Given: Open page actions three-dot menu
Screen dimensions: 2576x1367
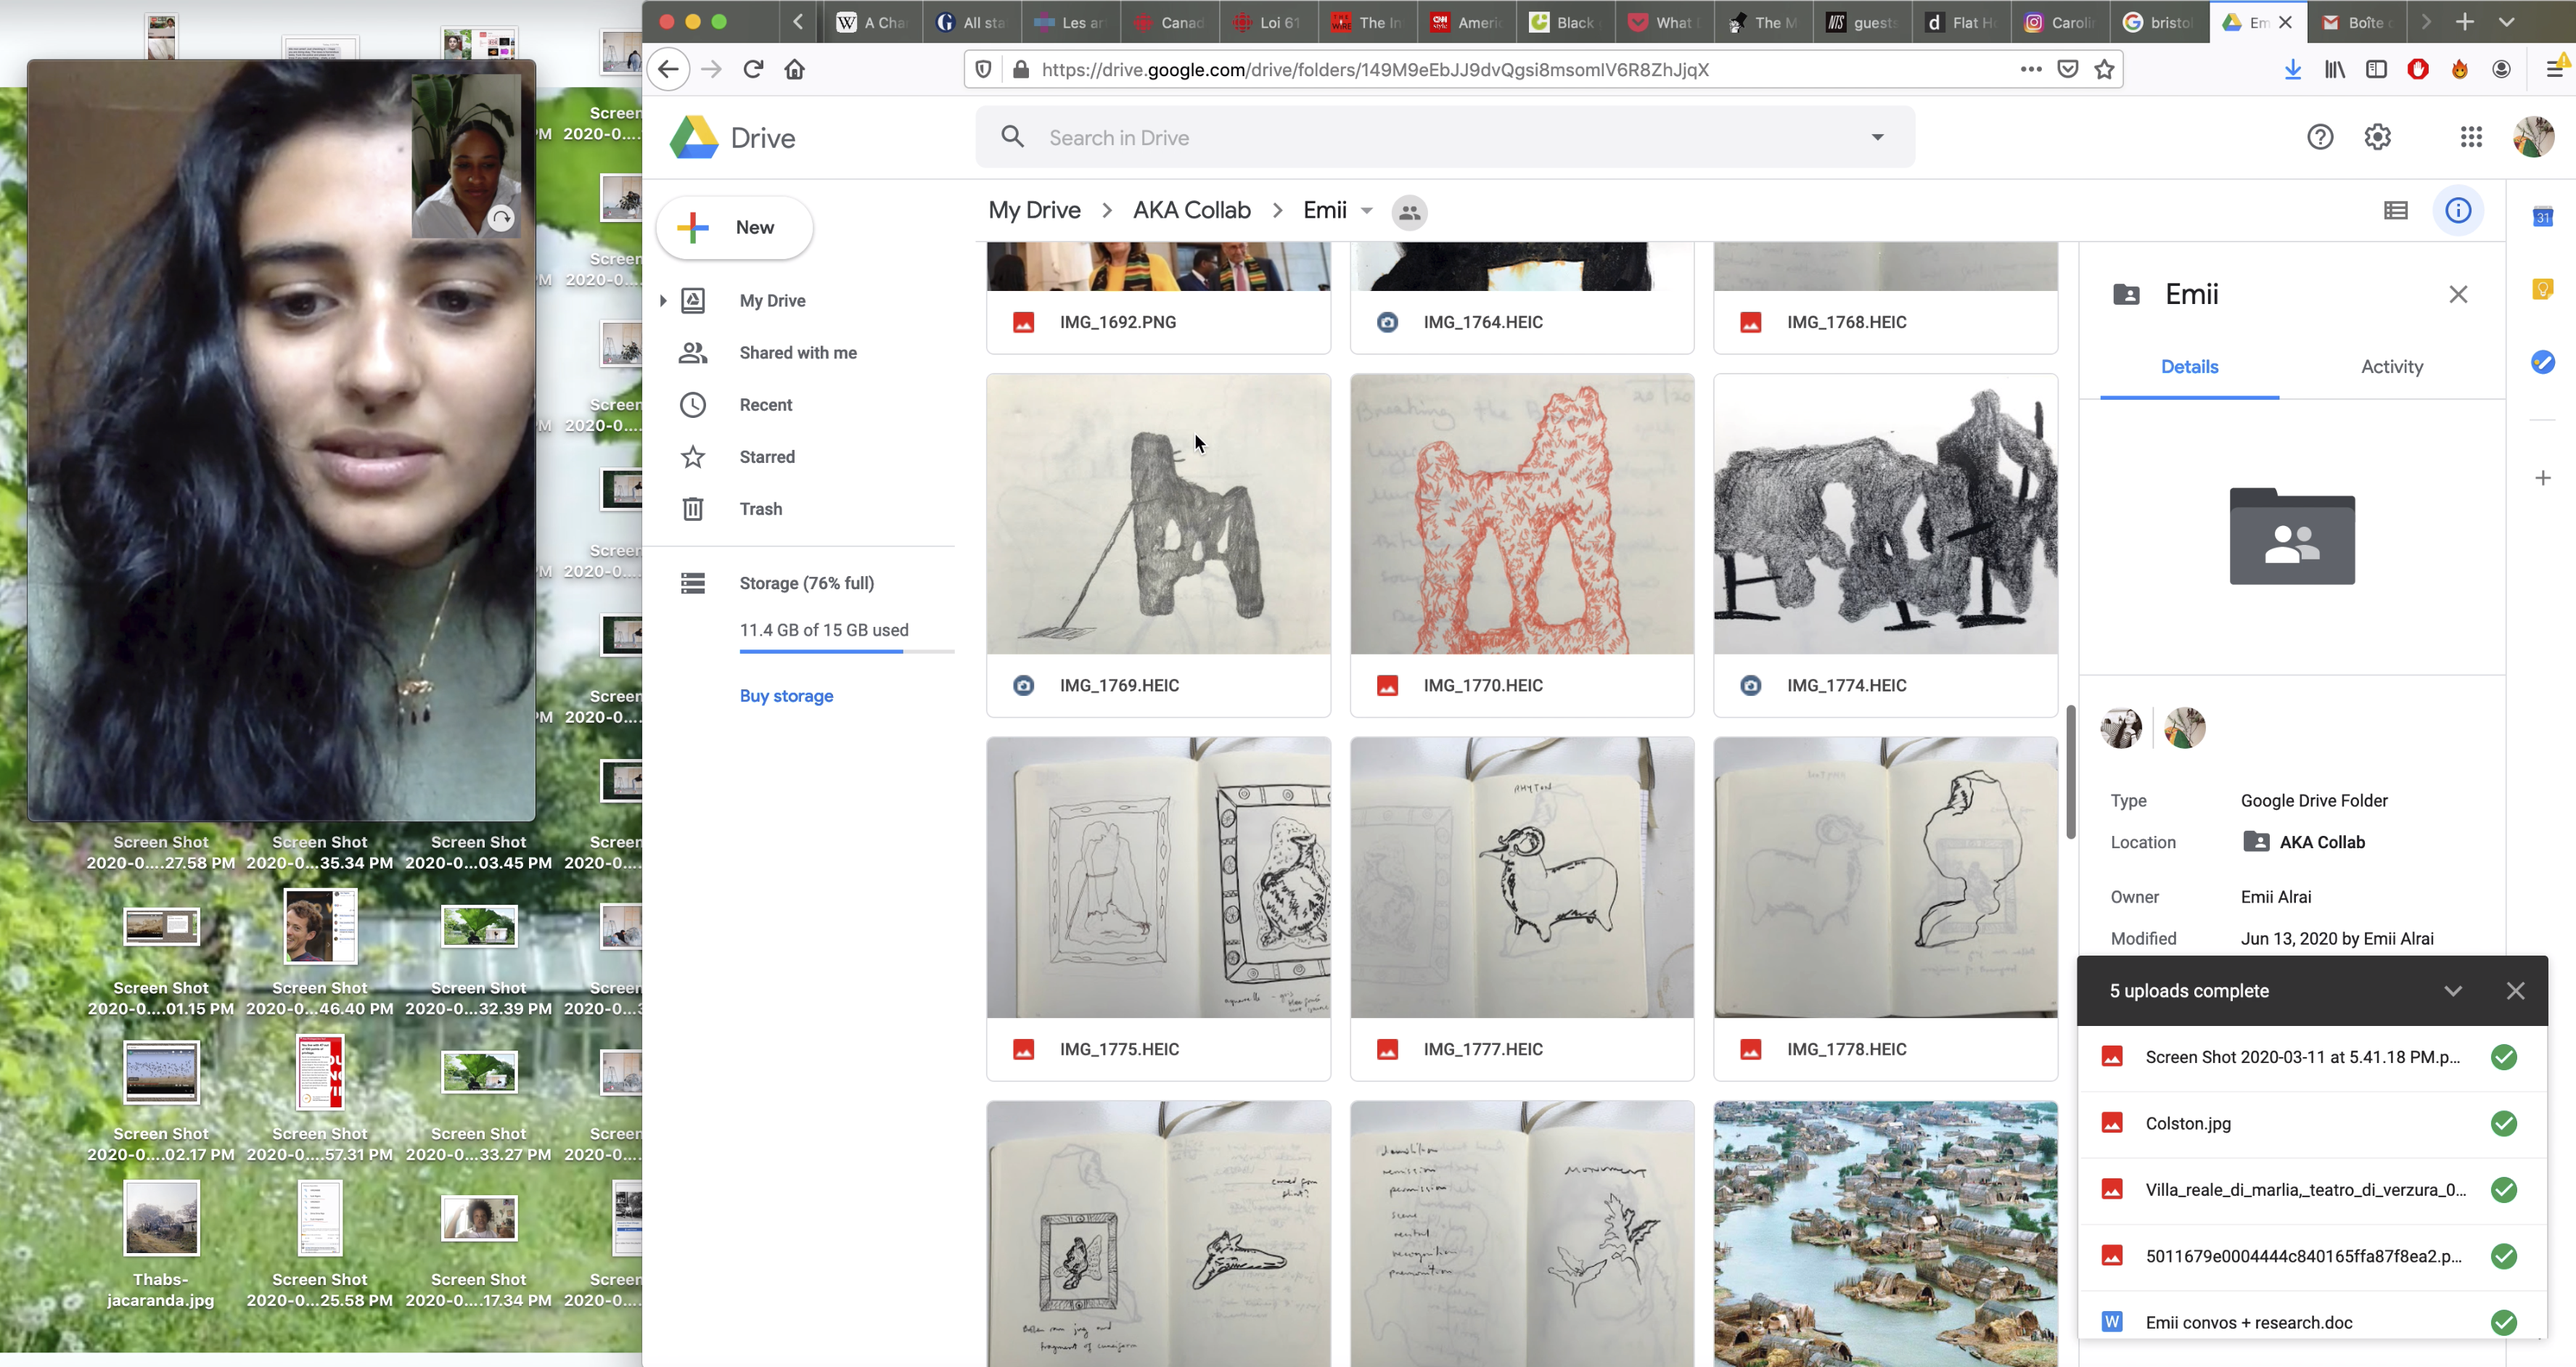Looking at the screenshot, I should [x=2030, y=69].
